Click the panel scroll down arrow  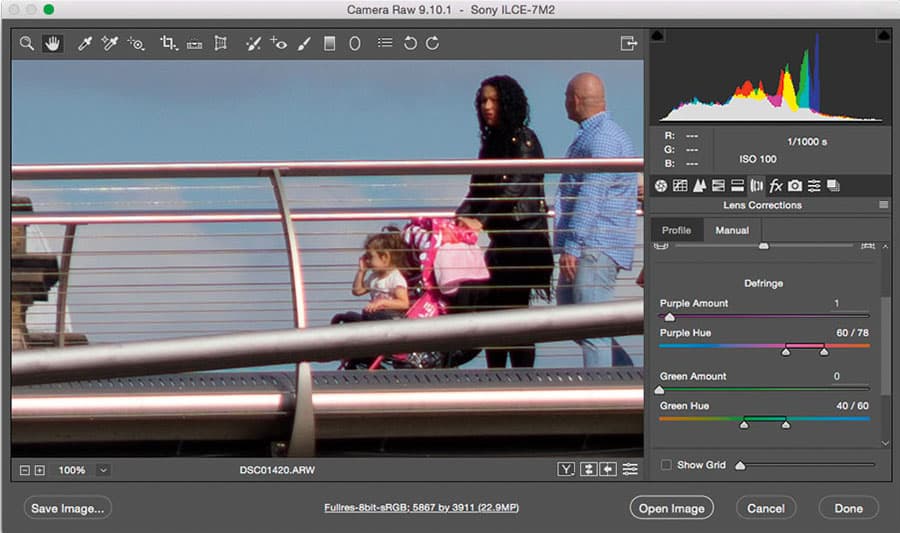[x=885, y=443]
